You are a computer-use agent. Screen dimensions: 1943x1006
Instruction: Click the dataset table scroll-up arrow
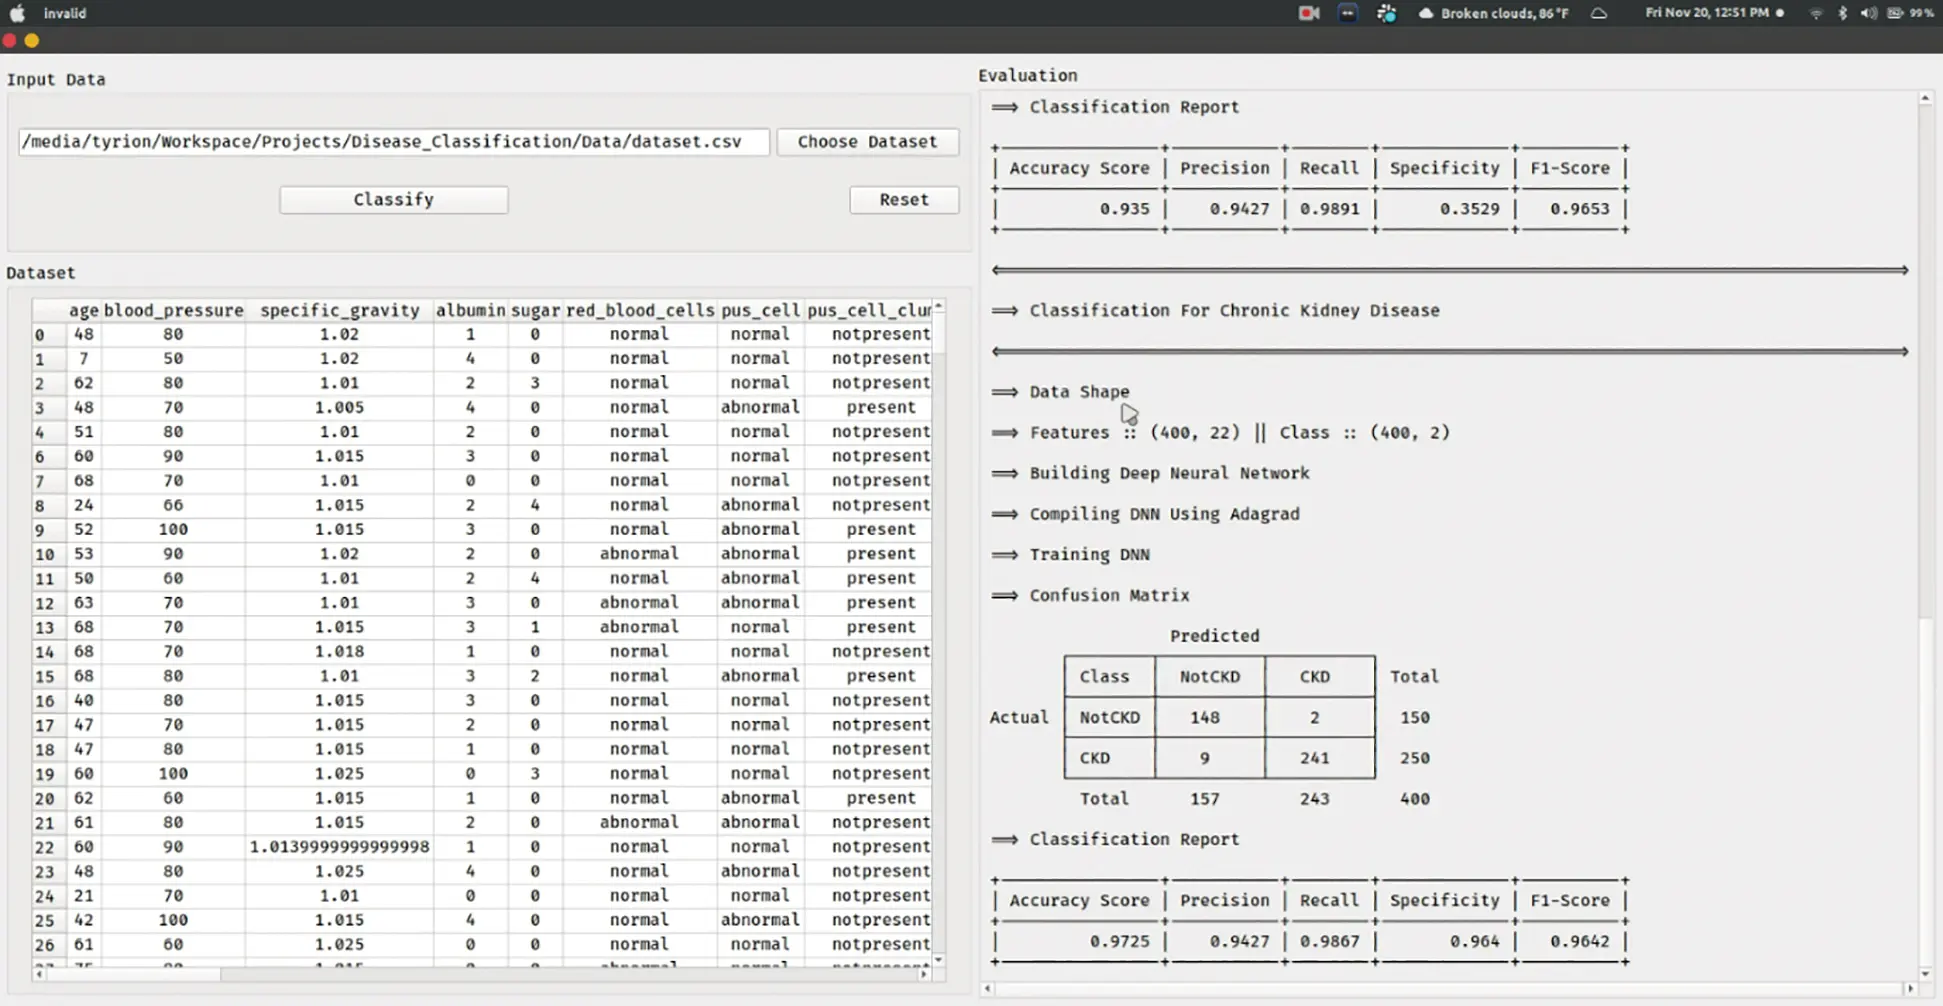[x=938, y=306]
